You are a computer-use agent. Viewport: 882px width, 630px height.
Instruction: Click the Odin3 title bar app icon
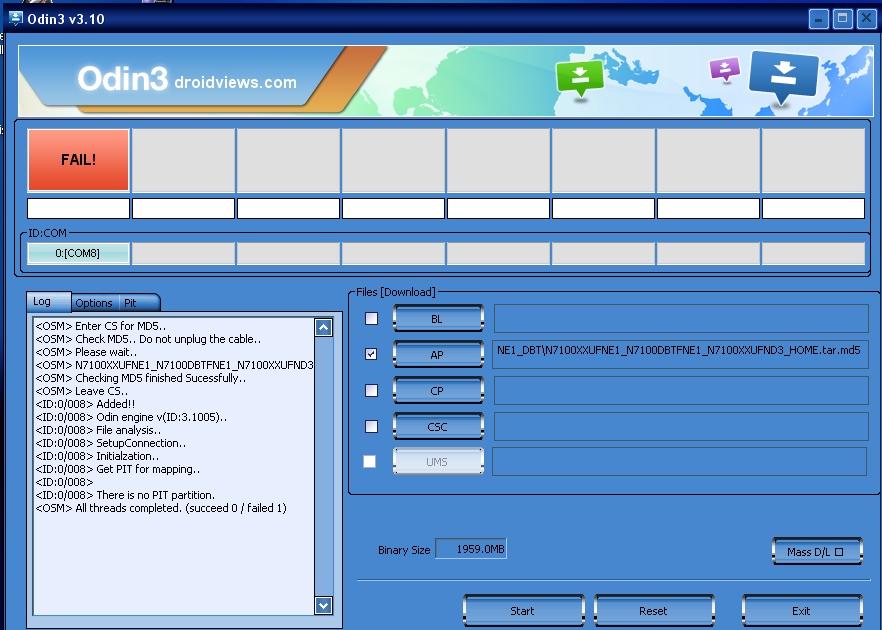[16, 19]
